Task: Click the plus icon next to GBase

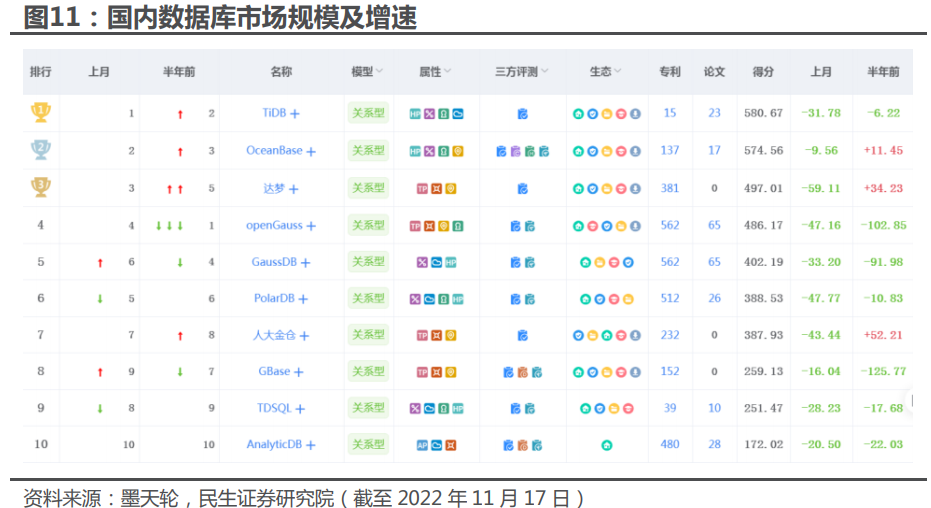Action: (x=298, y=372)
